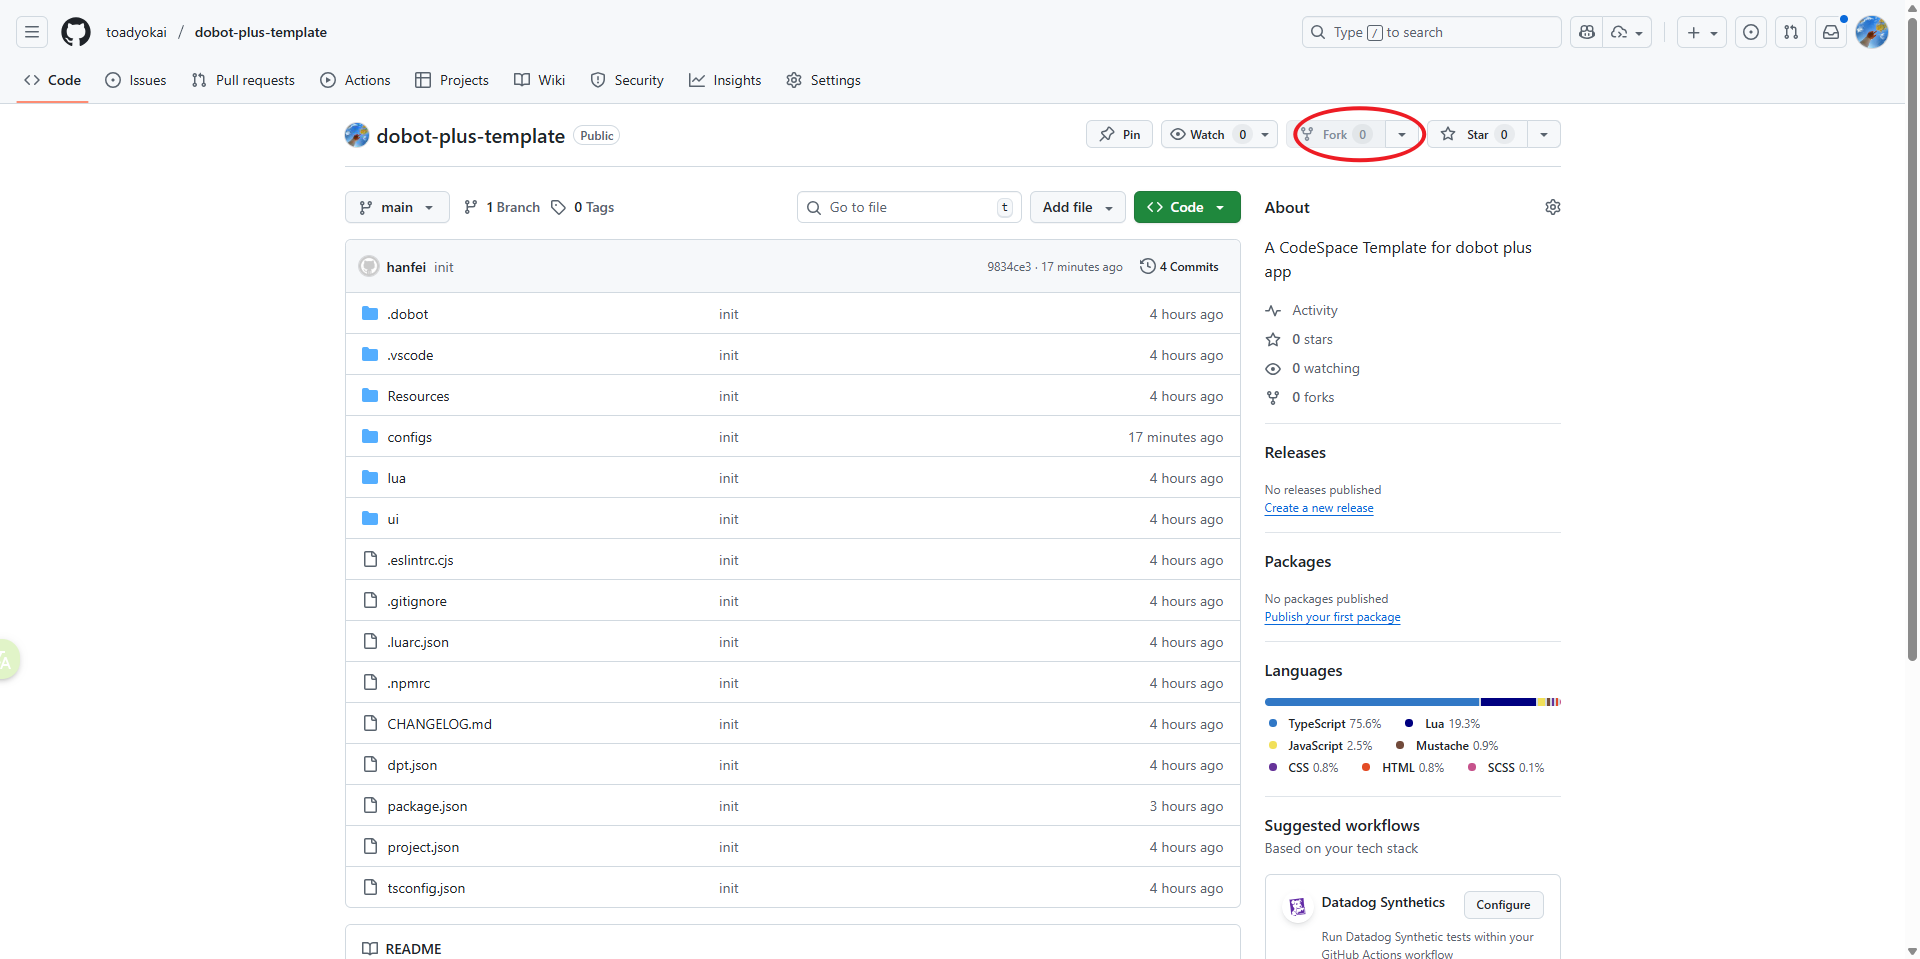Star the dobot-plus-template repository
The width and height of the screenshot is (1920, 959).
tap(1477, 134)
